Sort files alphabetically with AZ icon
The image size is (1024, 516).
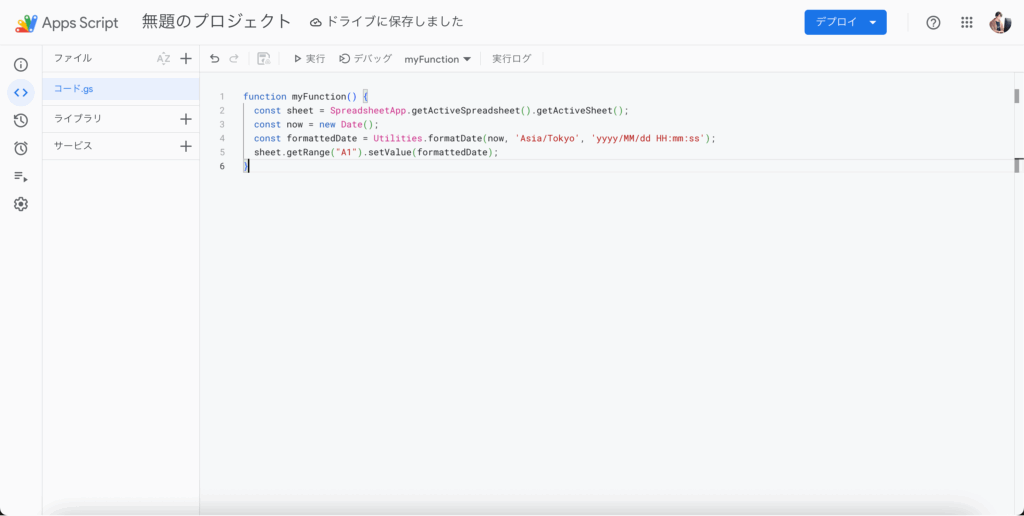(x=163, y=59)
